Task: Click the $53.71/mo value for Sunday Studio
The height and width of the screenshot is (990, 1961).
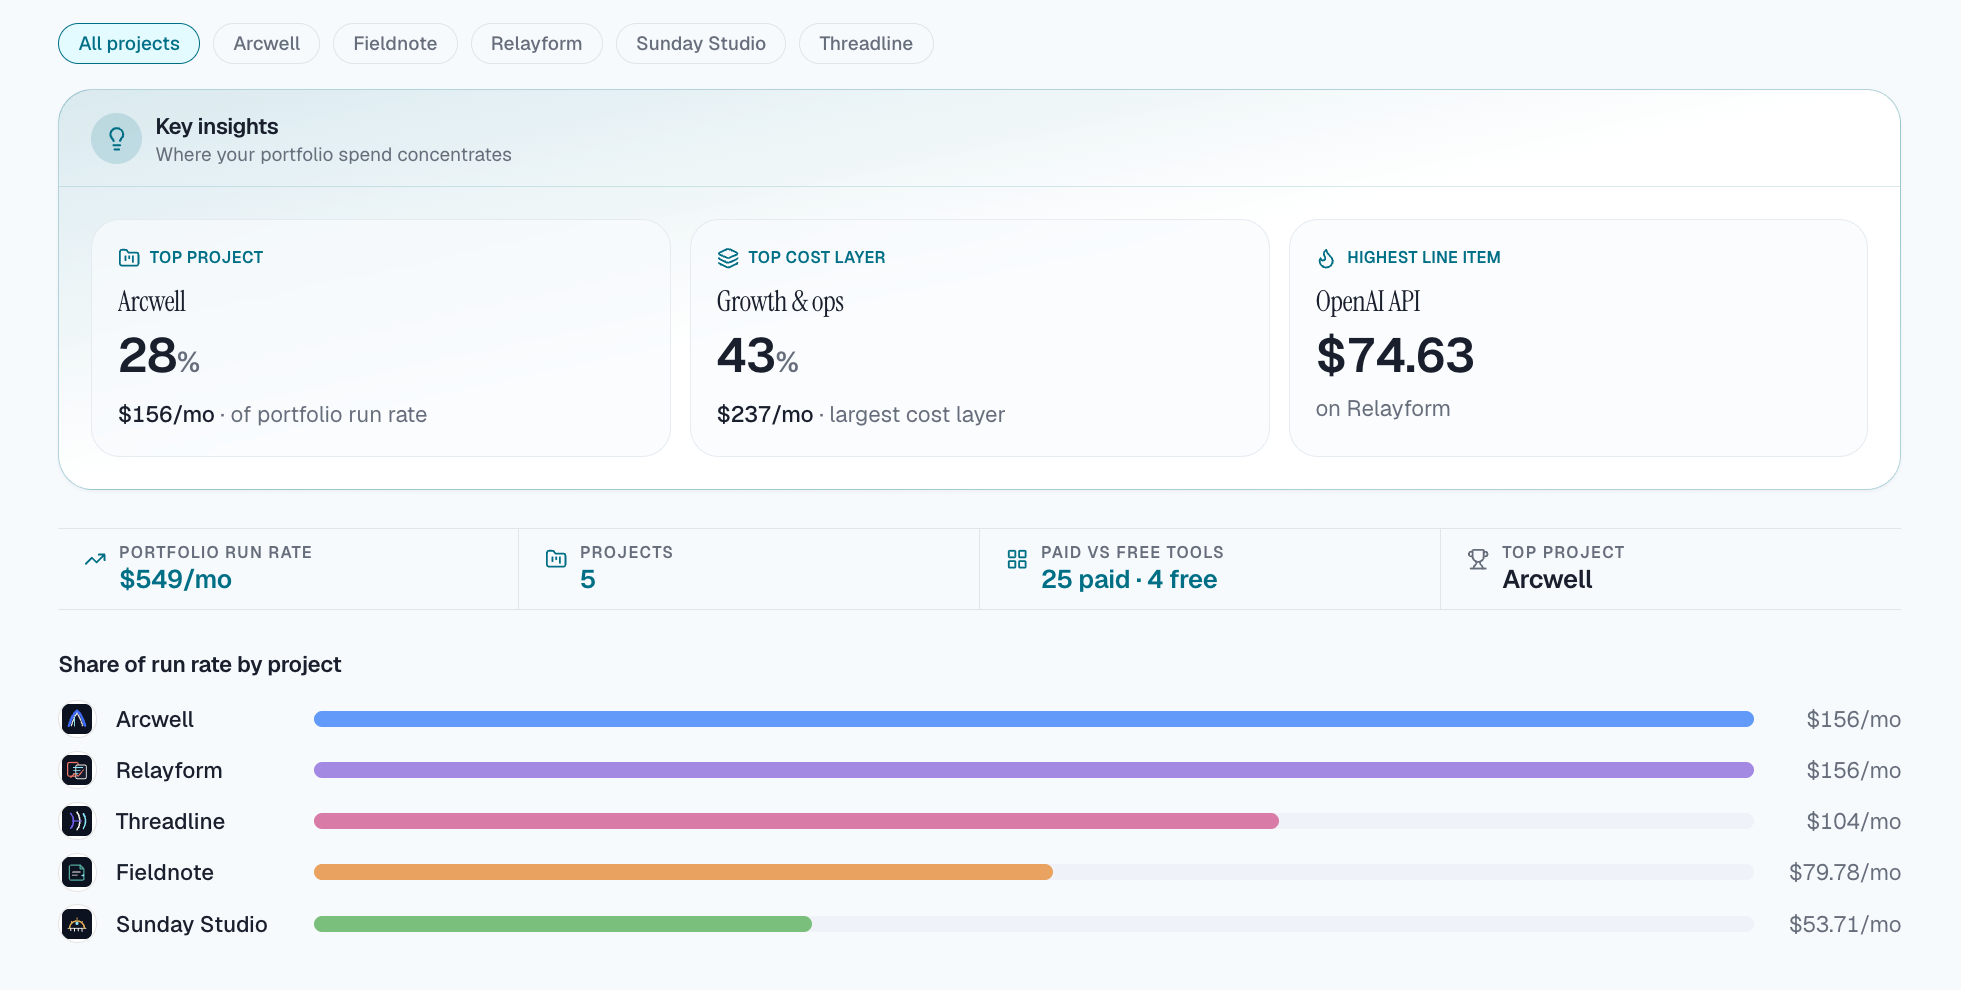Action: click(x=1845, y=924)
